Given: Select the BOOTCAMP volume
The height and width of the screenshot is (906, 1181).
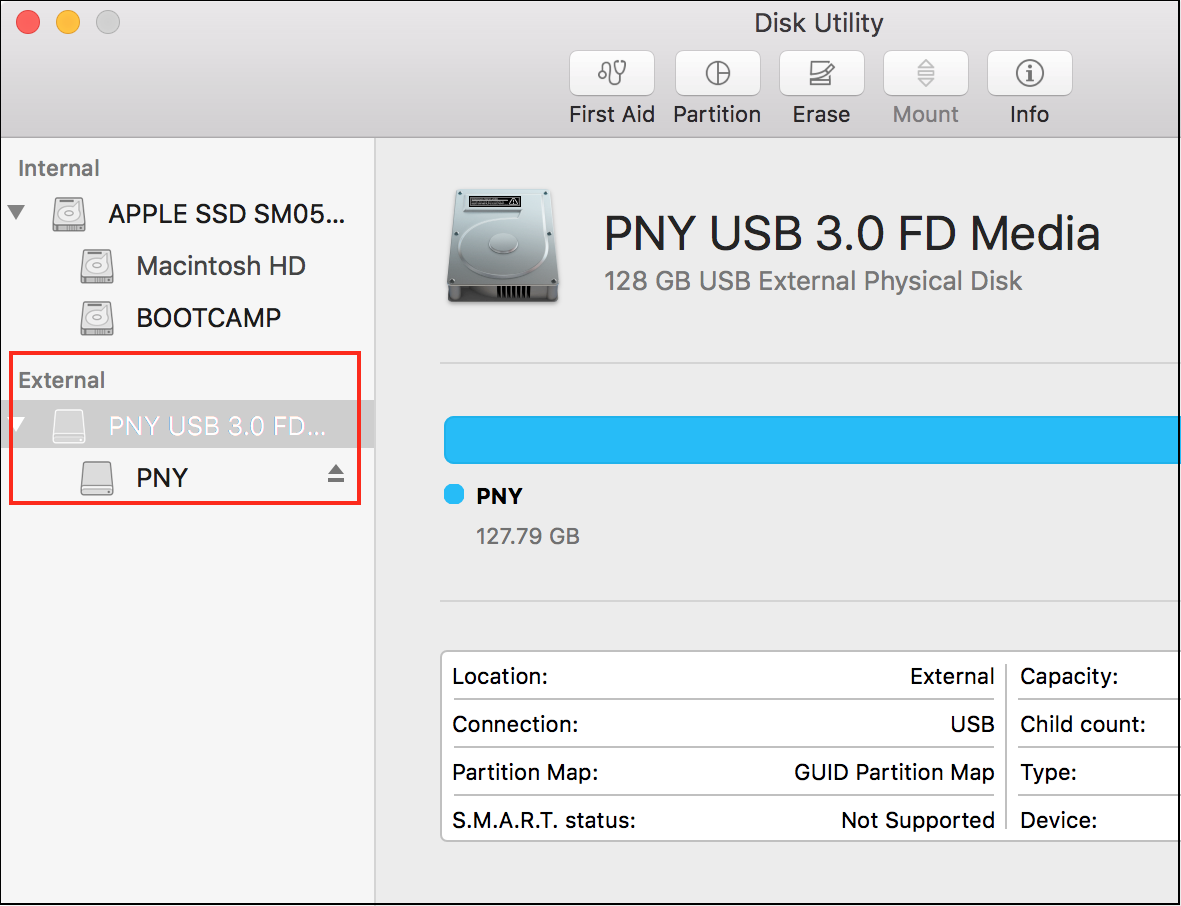Looking at the screenshot, I should coord(208,317).
